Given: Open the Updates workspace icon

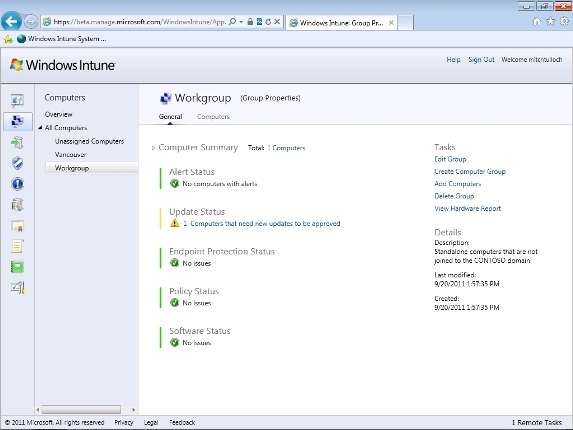Looking at the screenshot, I should point(17,142).
